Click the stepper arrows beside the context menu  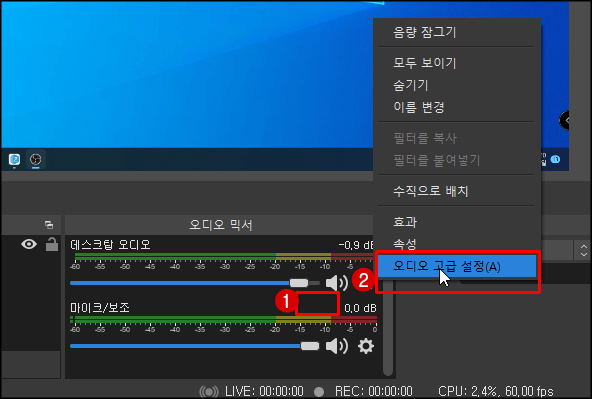point(584,250)
